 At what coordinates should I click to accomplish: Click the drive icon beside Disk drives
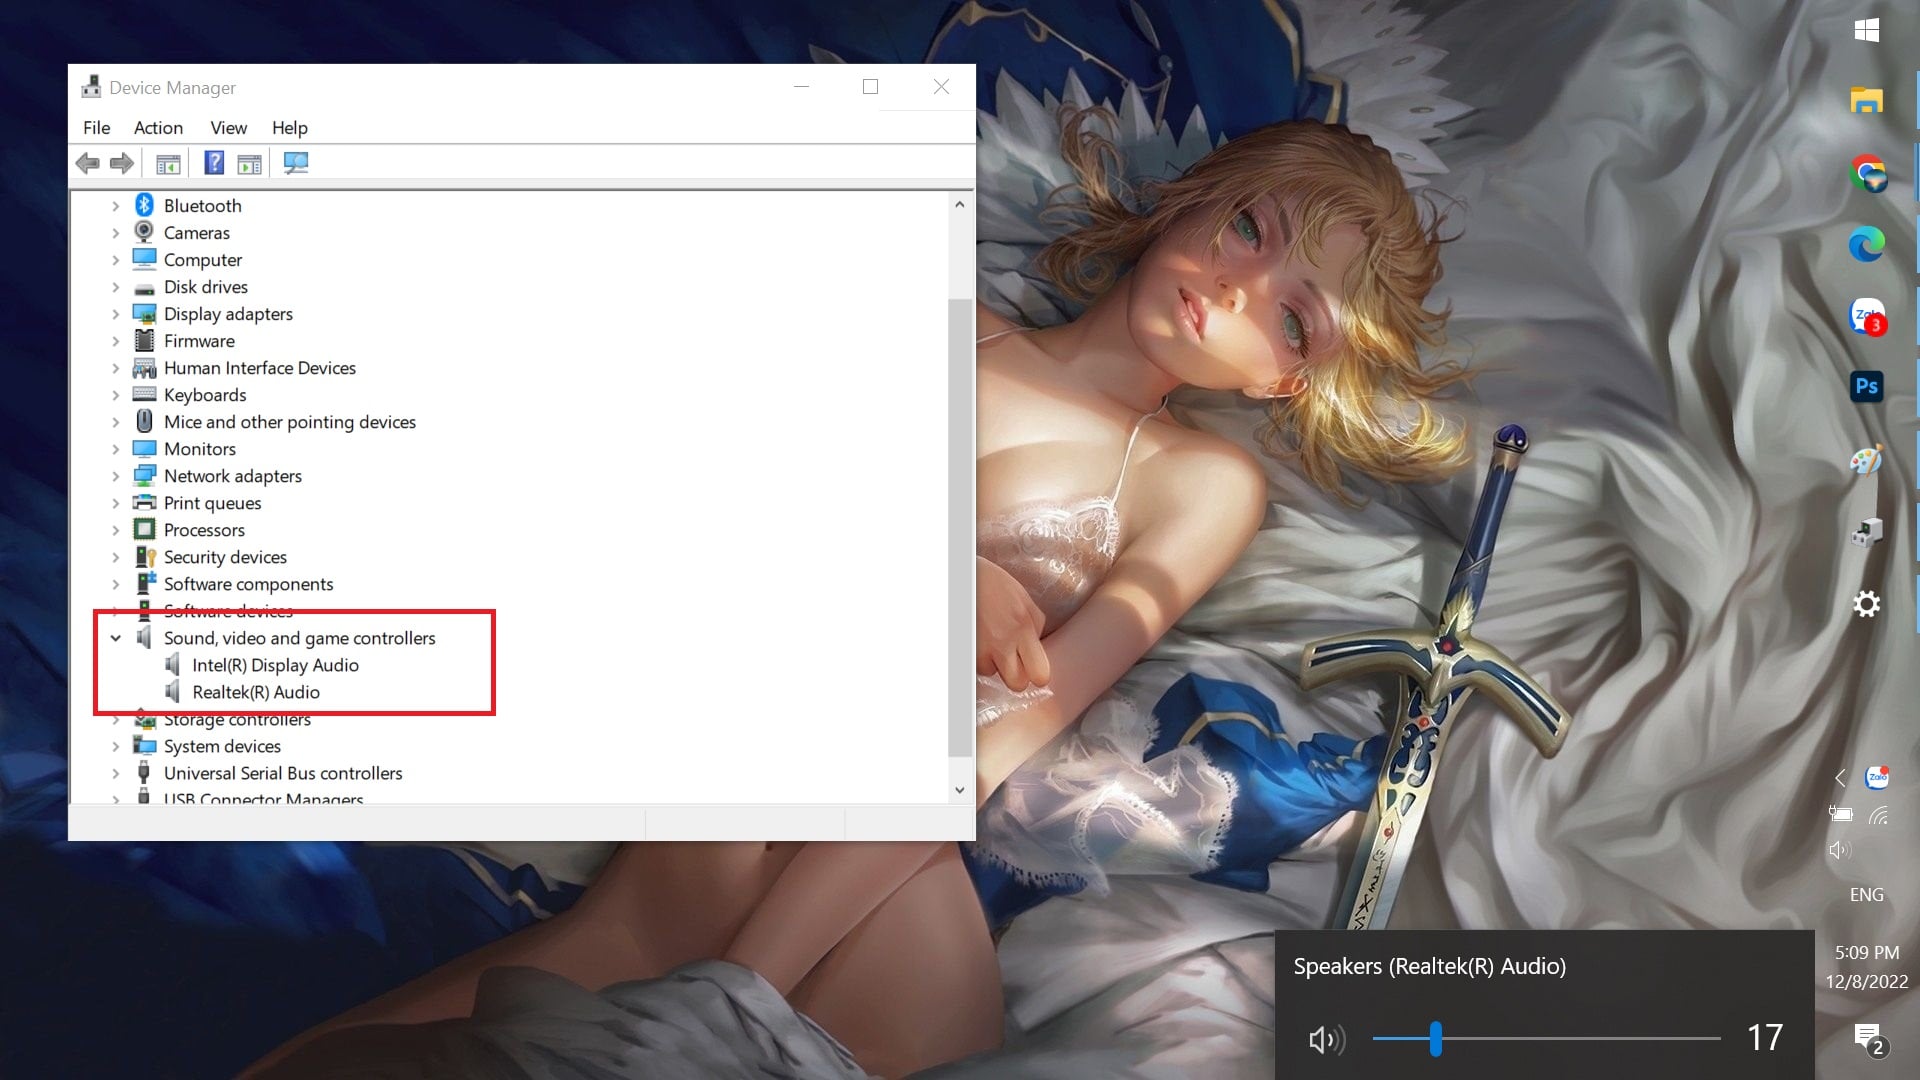[144, 288]
